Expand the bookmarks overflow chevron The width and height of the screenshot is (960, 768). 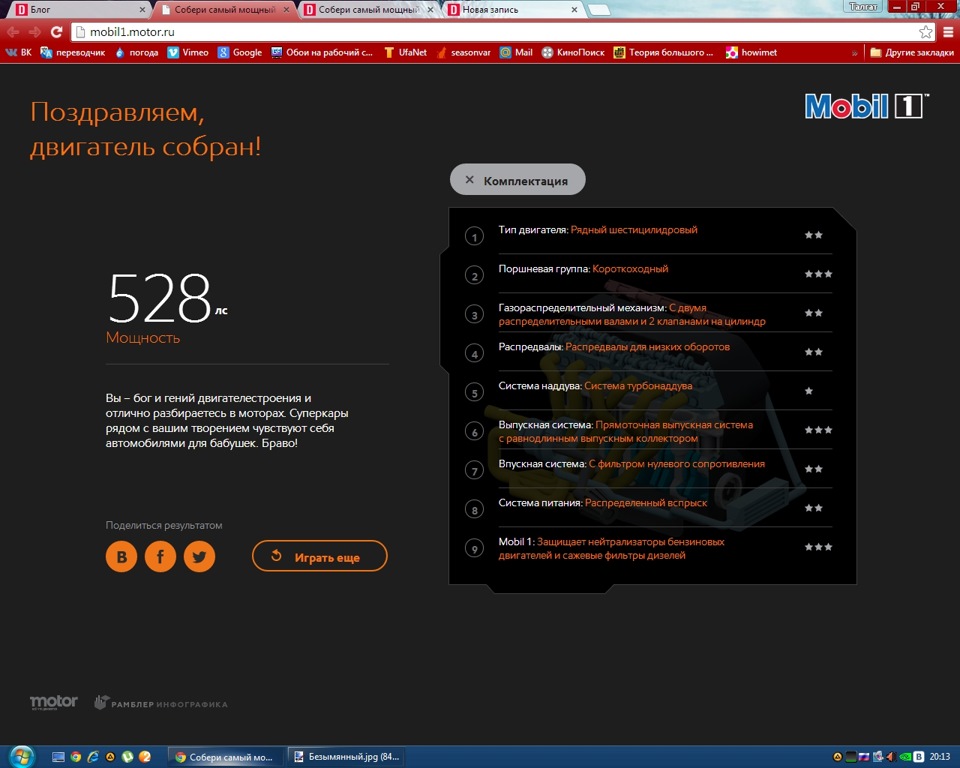[x=854, y=53]
